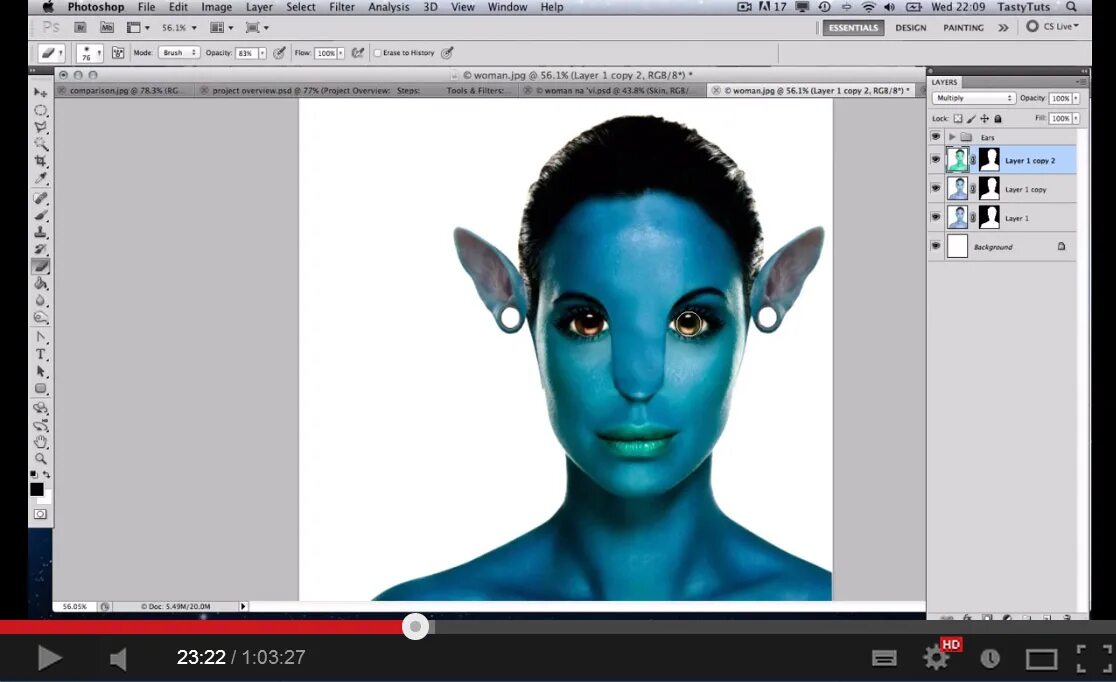This screenshot has width=1116, height=682.
Task: Toggle lock all for layer
Action: [x=998, y=119]
